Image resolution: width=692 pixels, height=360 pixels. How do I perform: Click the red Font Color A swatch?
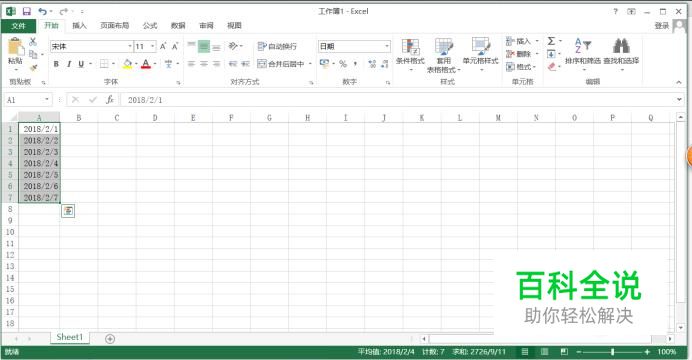click(x=146, y=64)
